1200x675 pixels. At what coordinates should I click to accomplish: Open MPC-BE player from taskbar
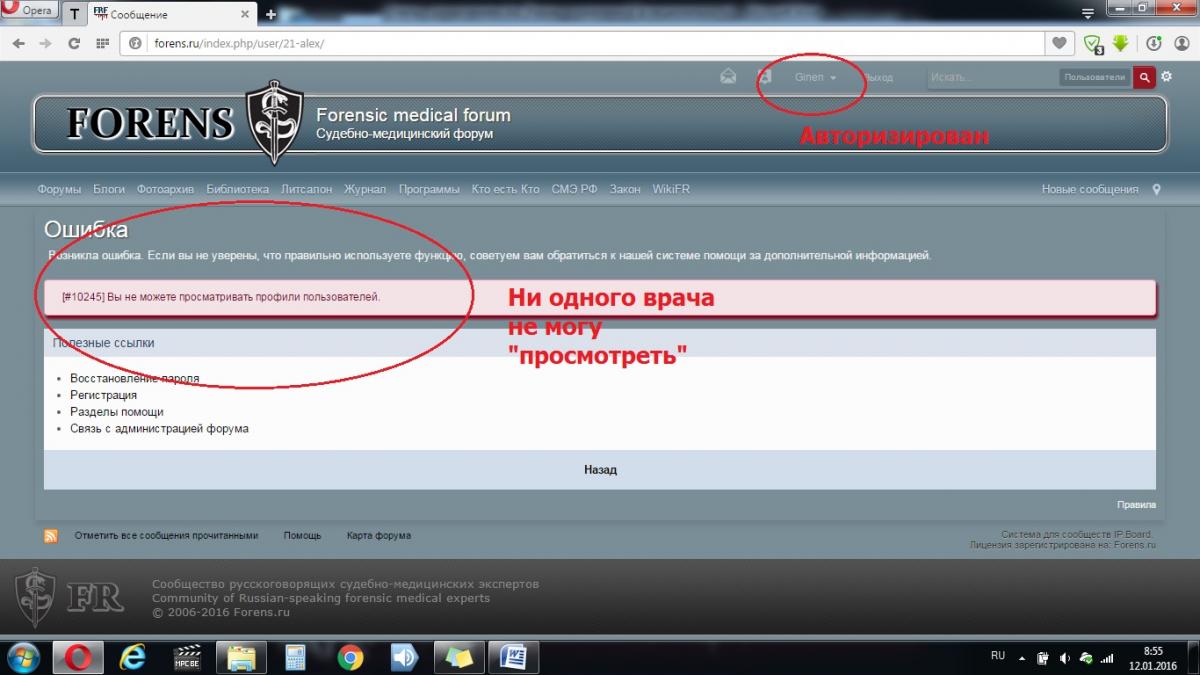[x=187, y=657]
